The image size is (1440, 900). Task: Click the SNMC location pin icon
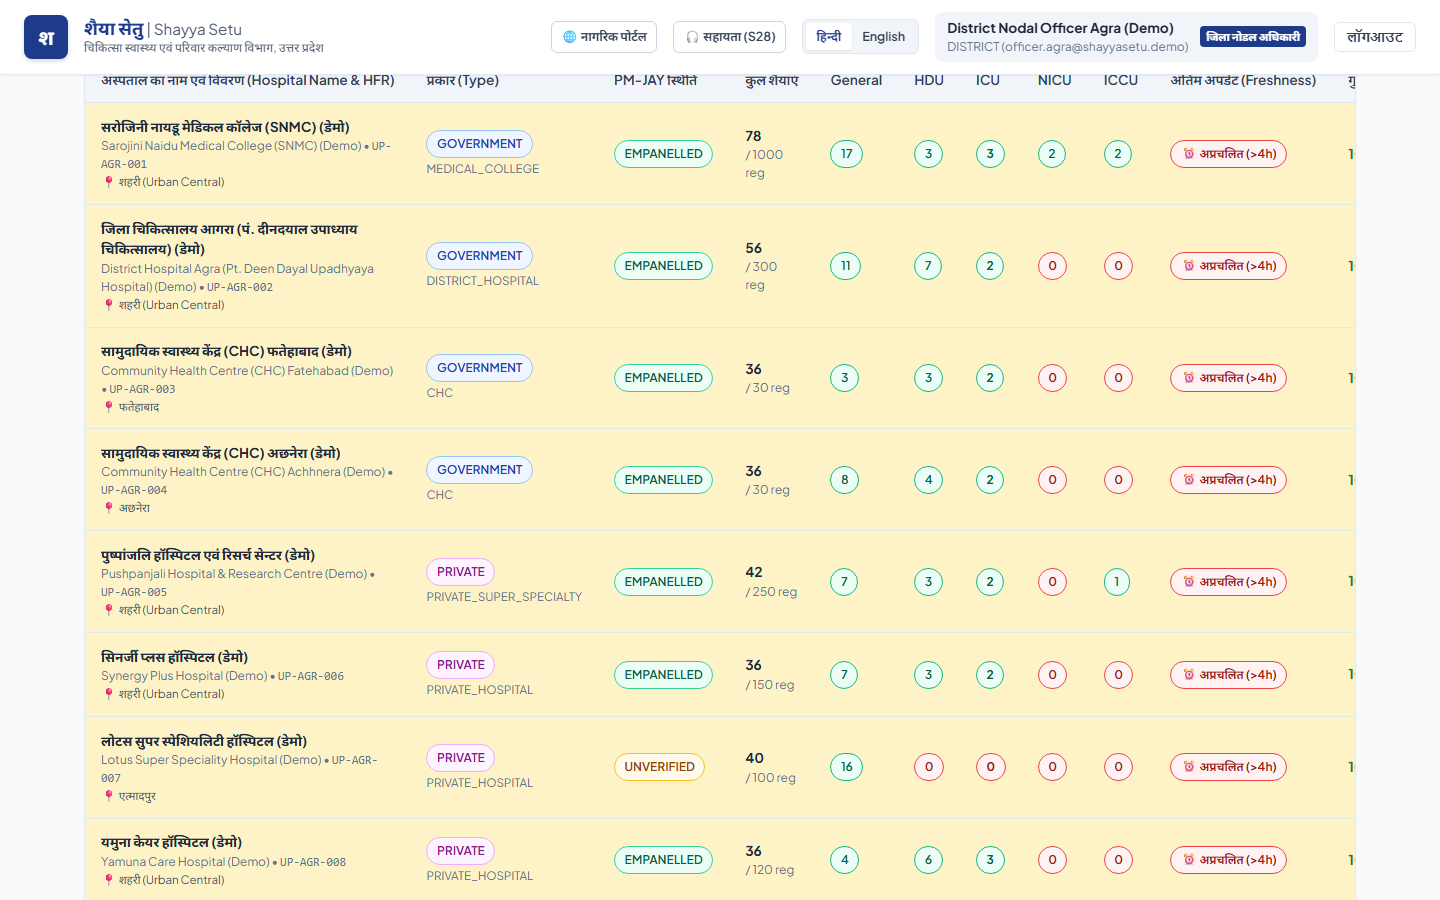point(109,182)
